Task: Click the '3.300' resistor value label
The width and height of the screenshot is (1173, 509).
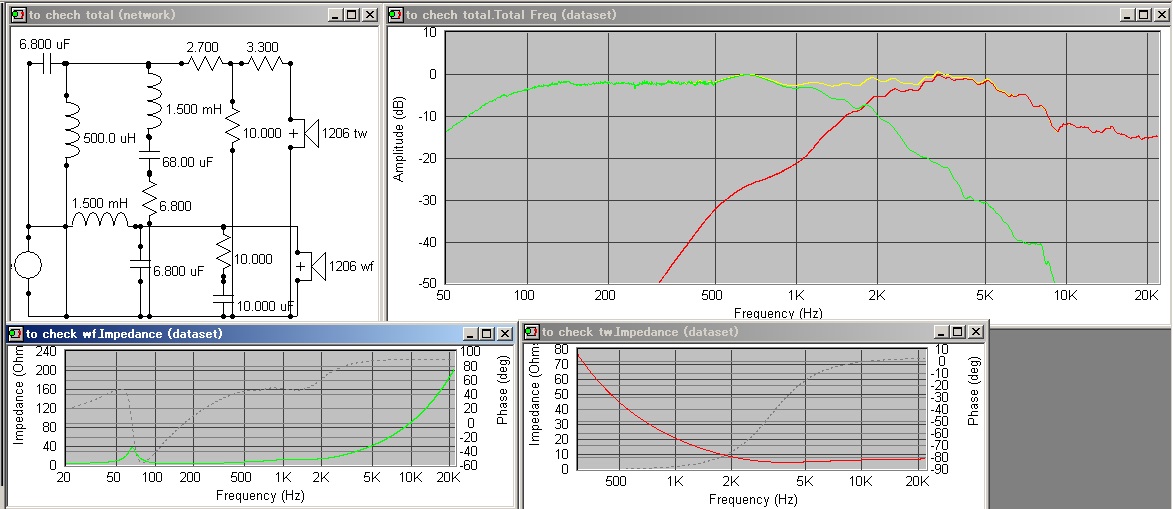Action: (263, 46)
